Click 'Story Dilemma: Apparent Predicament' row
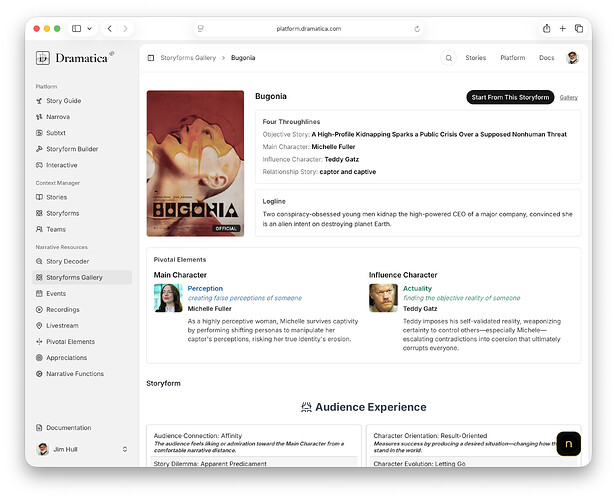This screenshot has width=616, height=500. pyautogui.click(x=253, y=464)
